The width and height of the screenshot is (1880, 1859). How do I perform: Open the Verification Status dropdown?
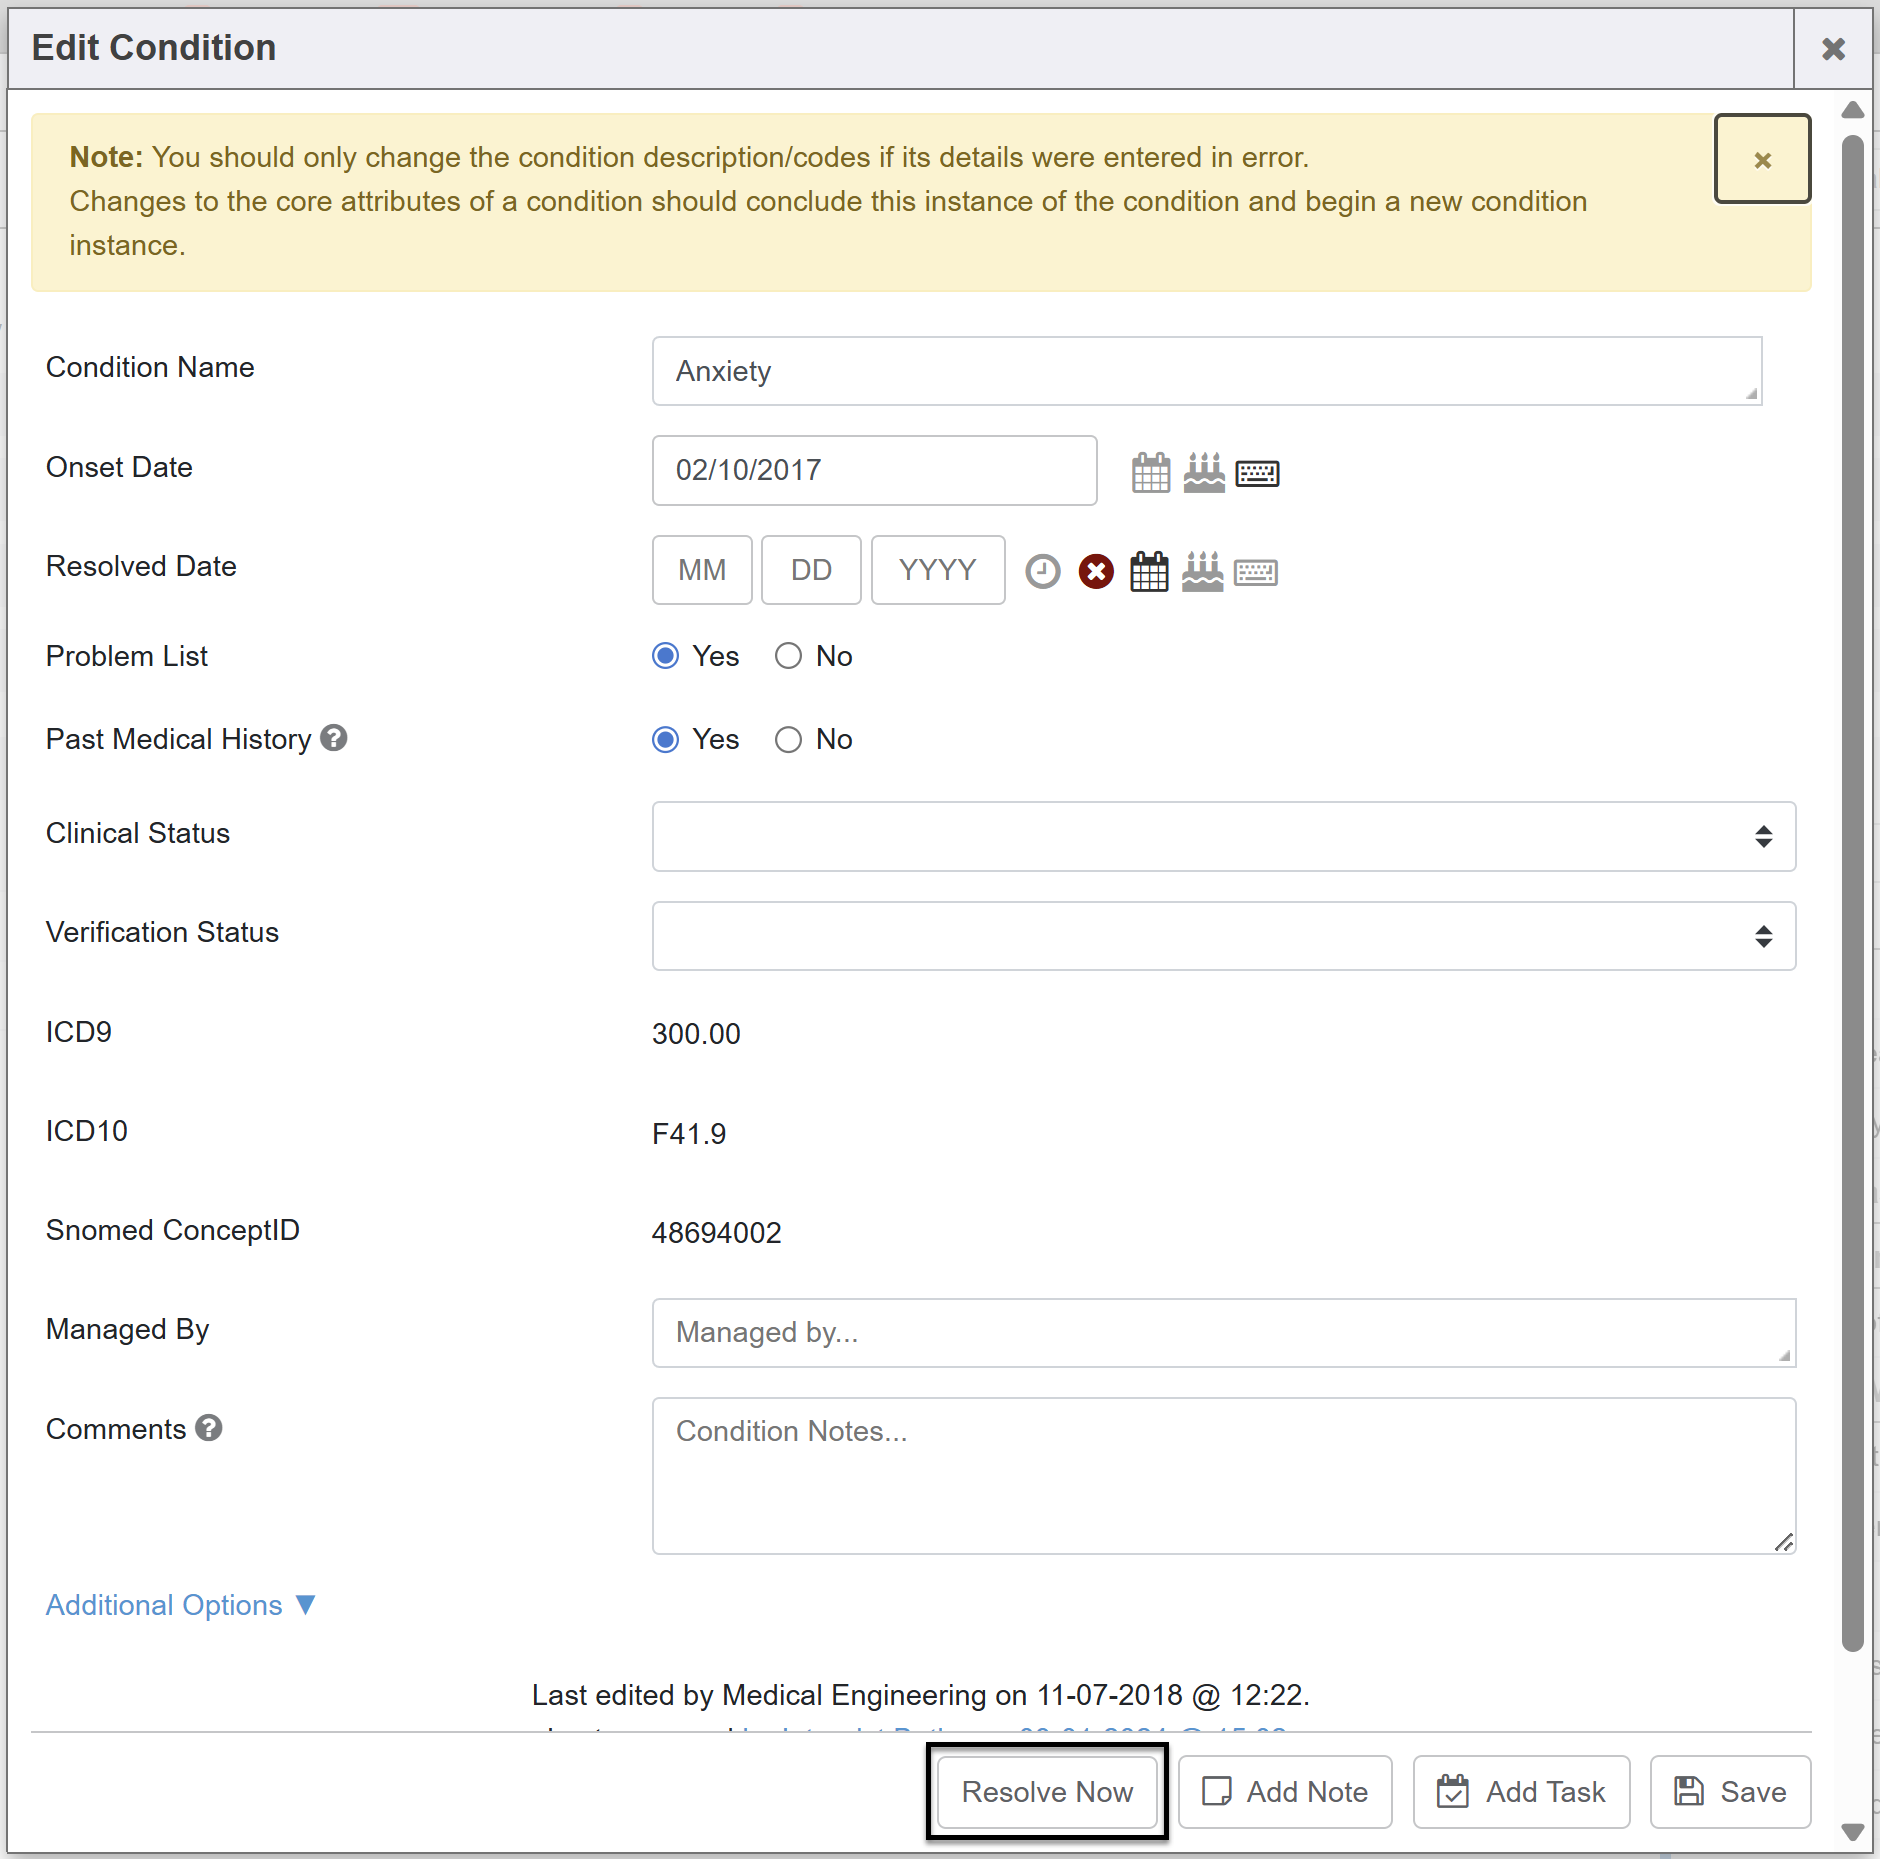click(1223, 936)
